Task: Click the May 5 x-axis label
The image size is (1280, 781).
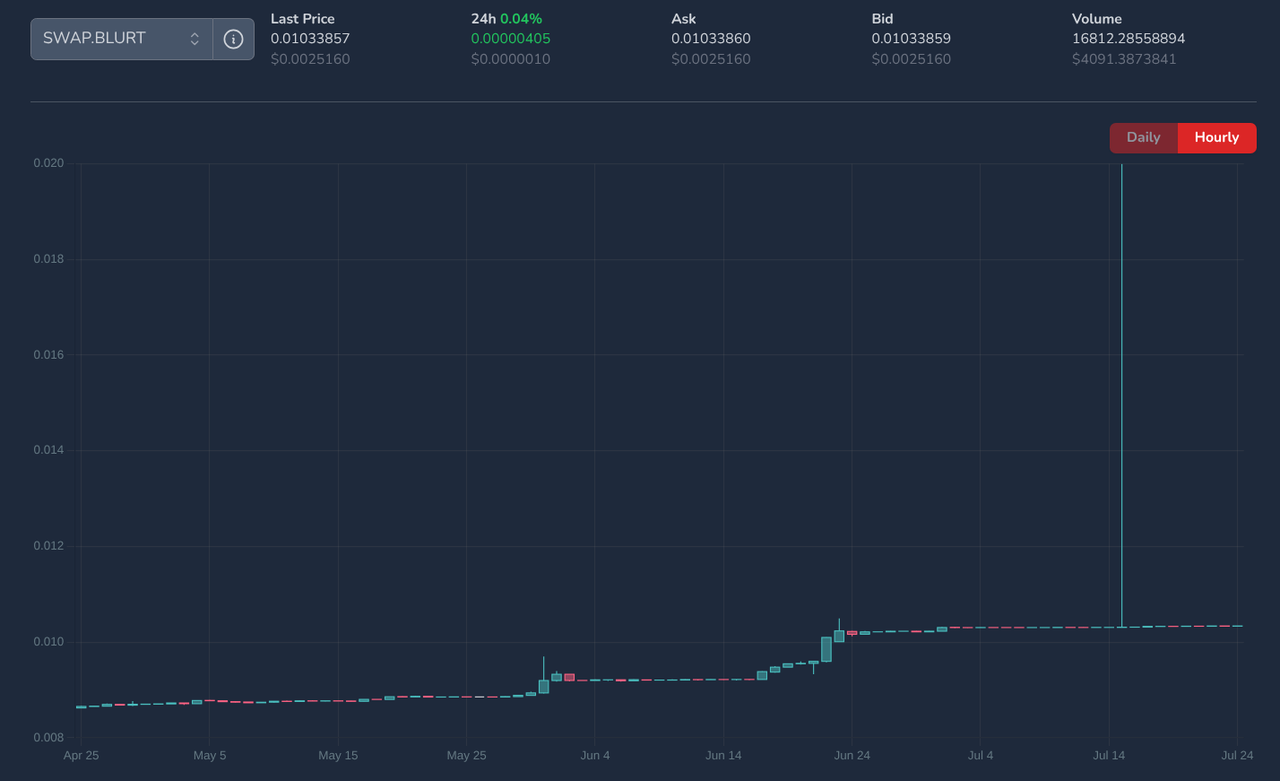Action: (x=209, y=755)
